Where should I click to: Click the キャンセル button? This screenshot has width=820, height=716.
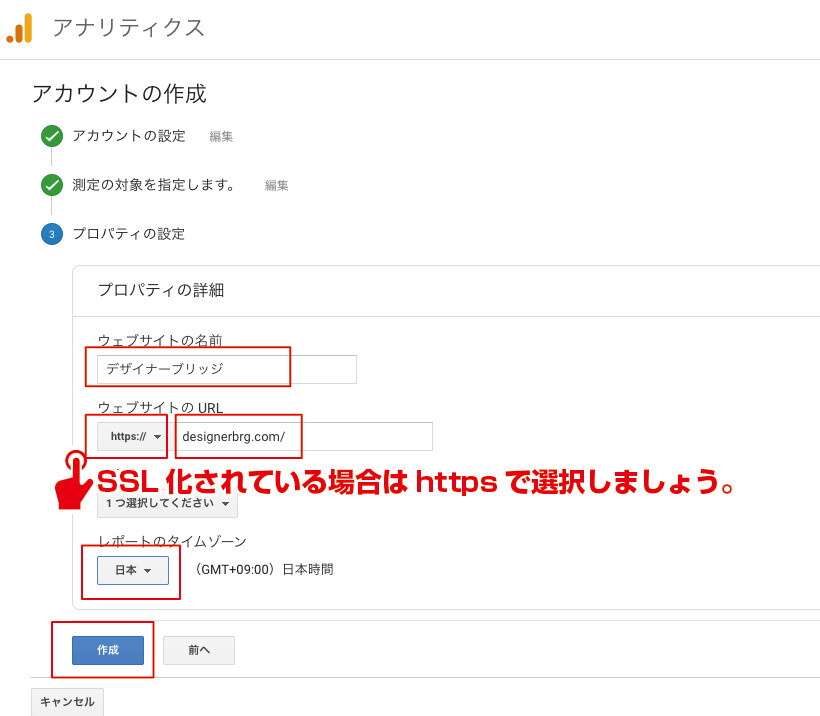point(67,702)
